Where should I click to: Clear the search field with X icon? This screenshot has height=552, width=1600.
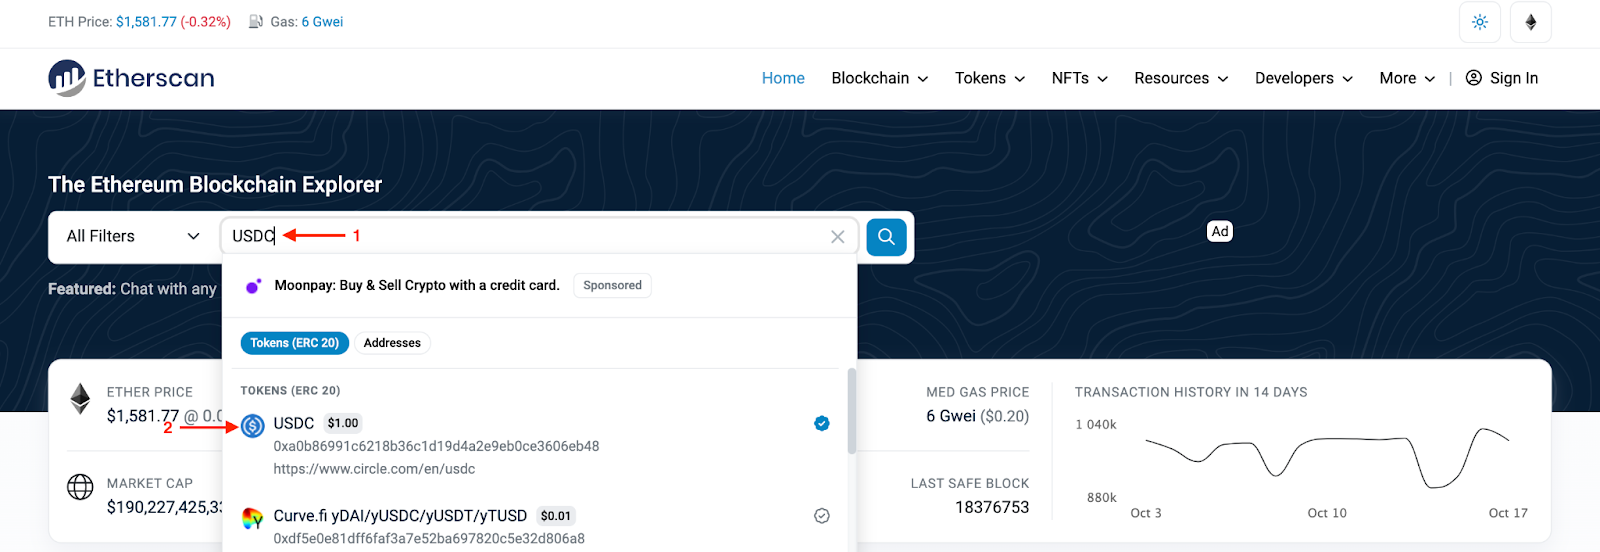[838, 237]
